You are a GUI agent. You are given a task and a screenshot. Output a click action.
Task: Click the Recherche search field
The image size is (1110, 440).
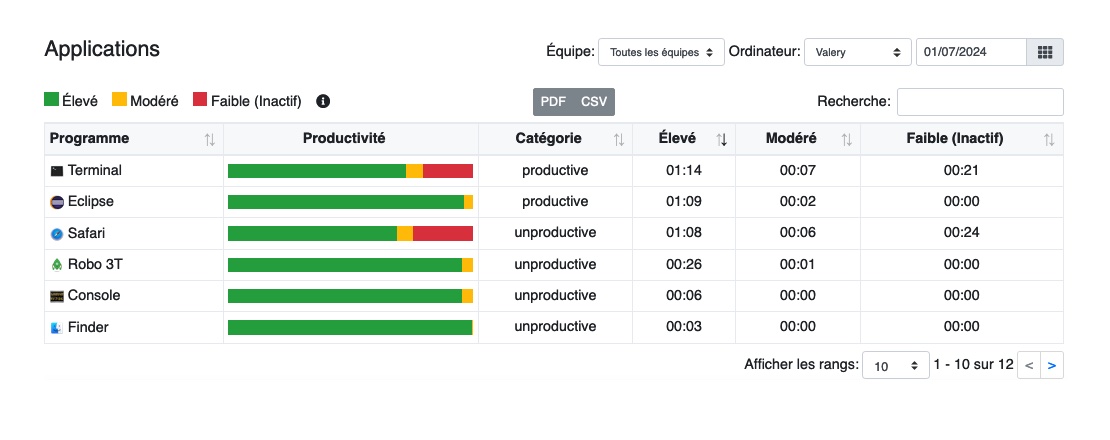click(x=980, y=102)
